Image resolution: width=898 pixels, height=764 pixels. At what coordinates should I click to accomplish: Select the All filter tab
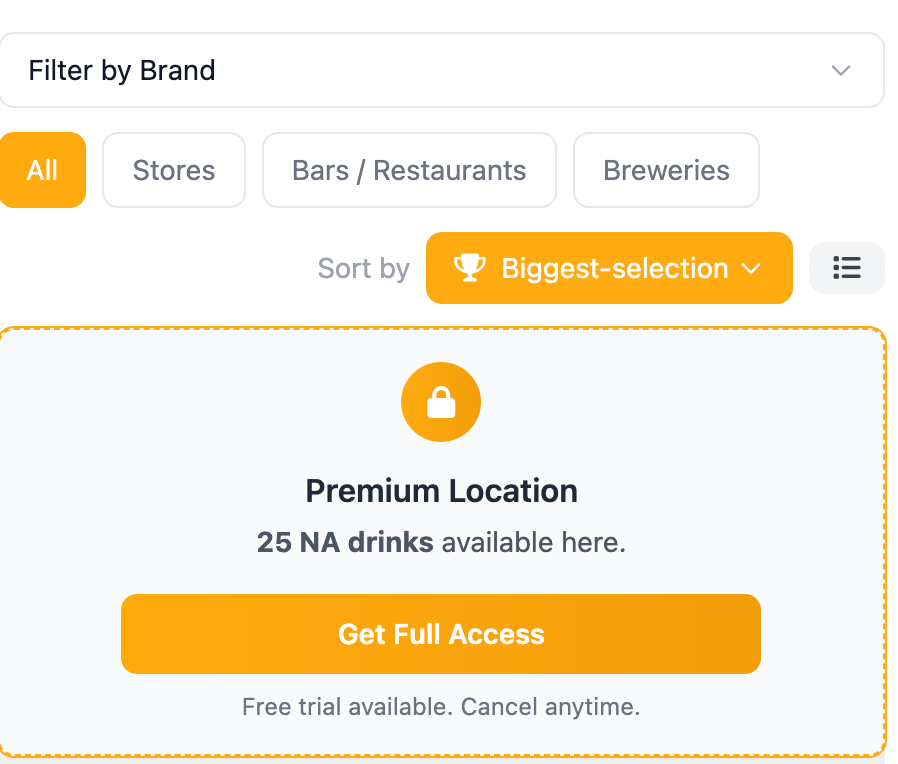tap(42, 170)
